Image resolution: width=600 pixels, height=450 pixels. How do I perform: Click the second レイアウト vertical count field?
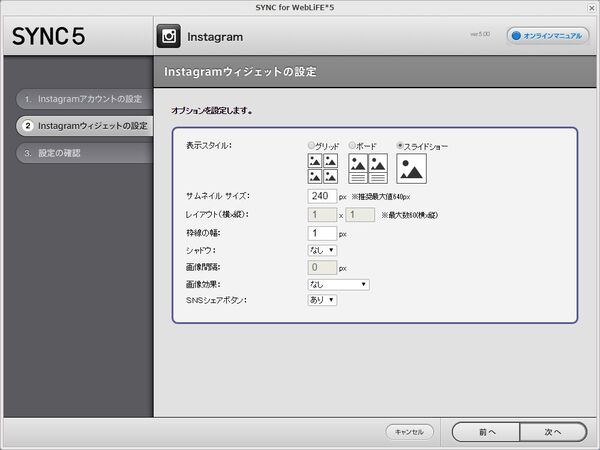pyautogui.click(x=360, y=215)
